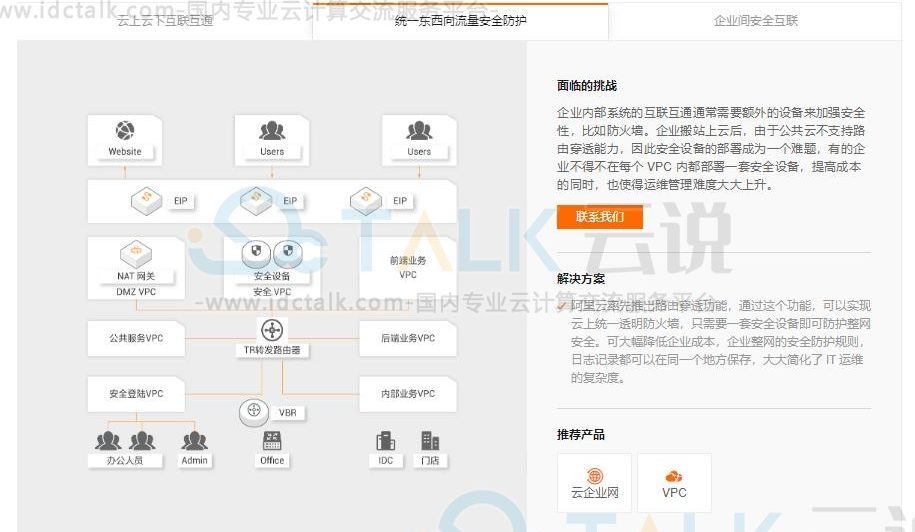Click the 后端业务VPC box
The height and width of the screenshot is (532, 915).
pyautogui.click(x=408, y=338)
